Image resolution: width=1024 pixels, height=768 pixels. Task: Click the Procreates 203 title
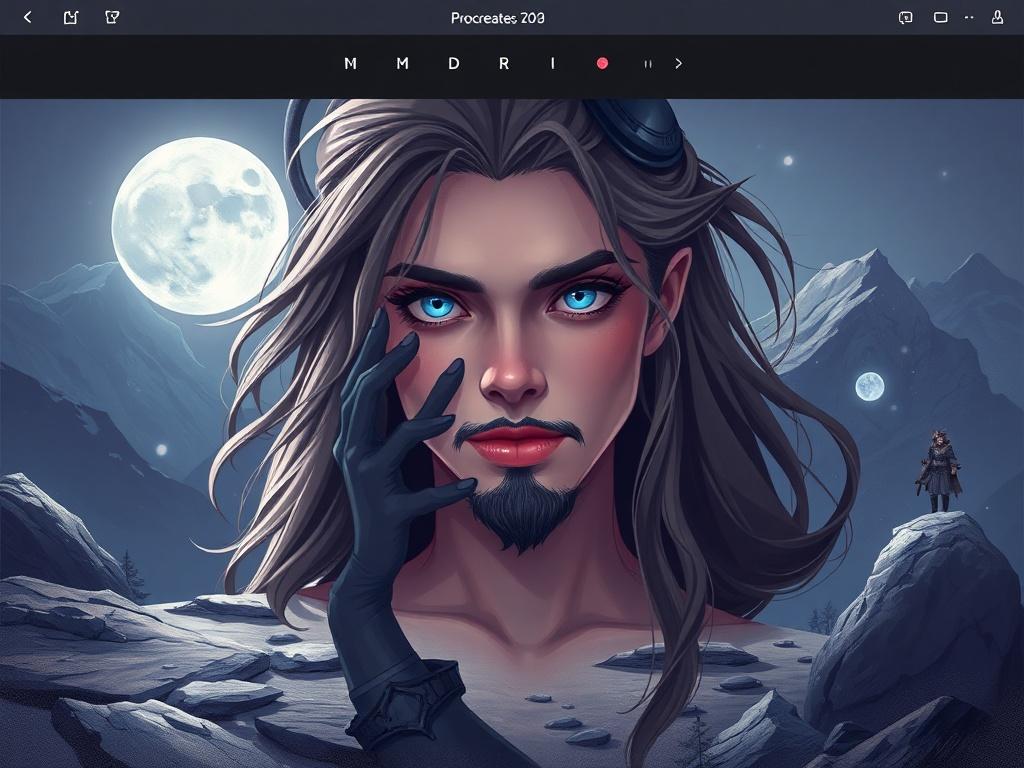[x=497, y=18]
